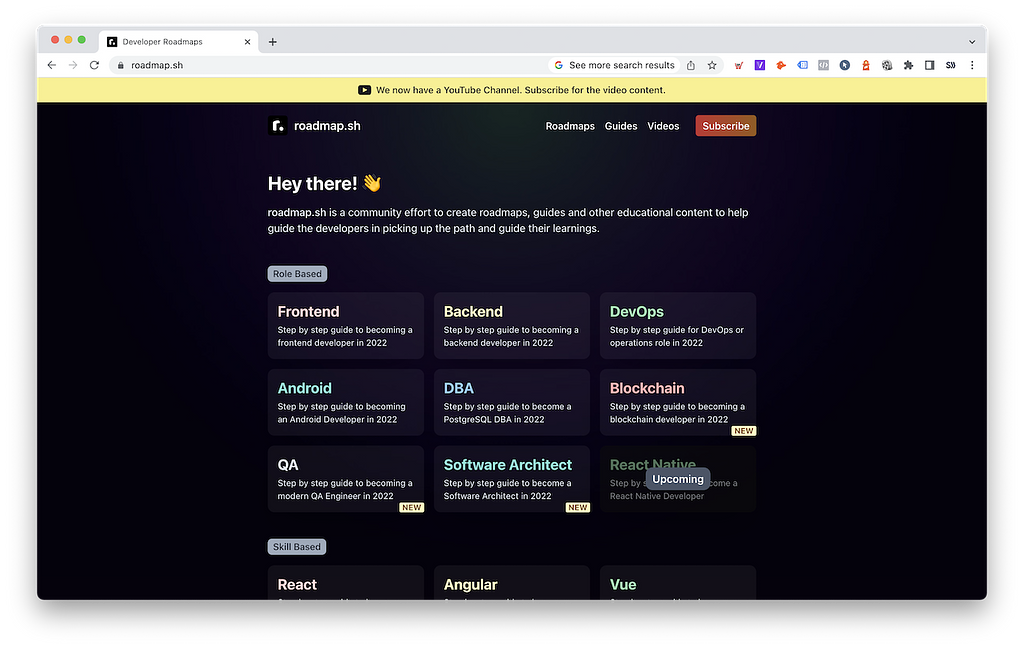Open the Frontend roadmap card
The image size is (1024, 649).
pyautogui.click(x=345, y=325)
